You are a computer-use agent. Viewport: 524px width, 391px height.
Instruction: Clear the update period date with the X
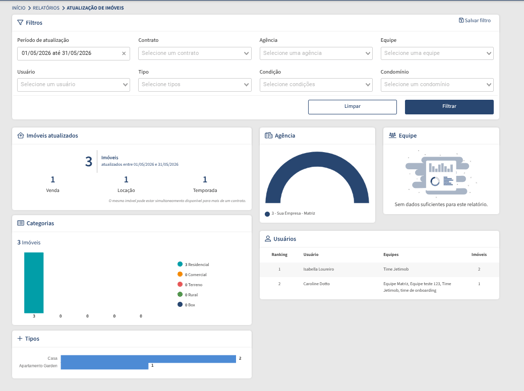(124, 53)
